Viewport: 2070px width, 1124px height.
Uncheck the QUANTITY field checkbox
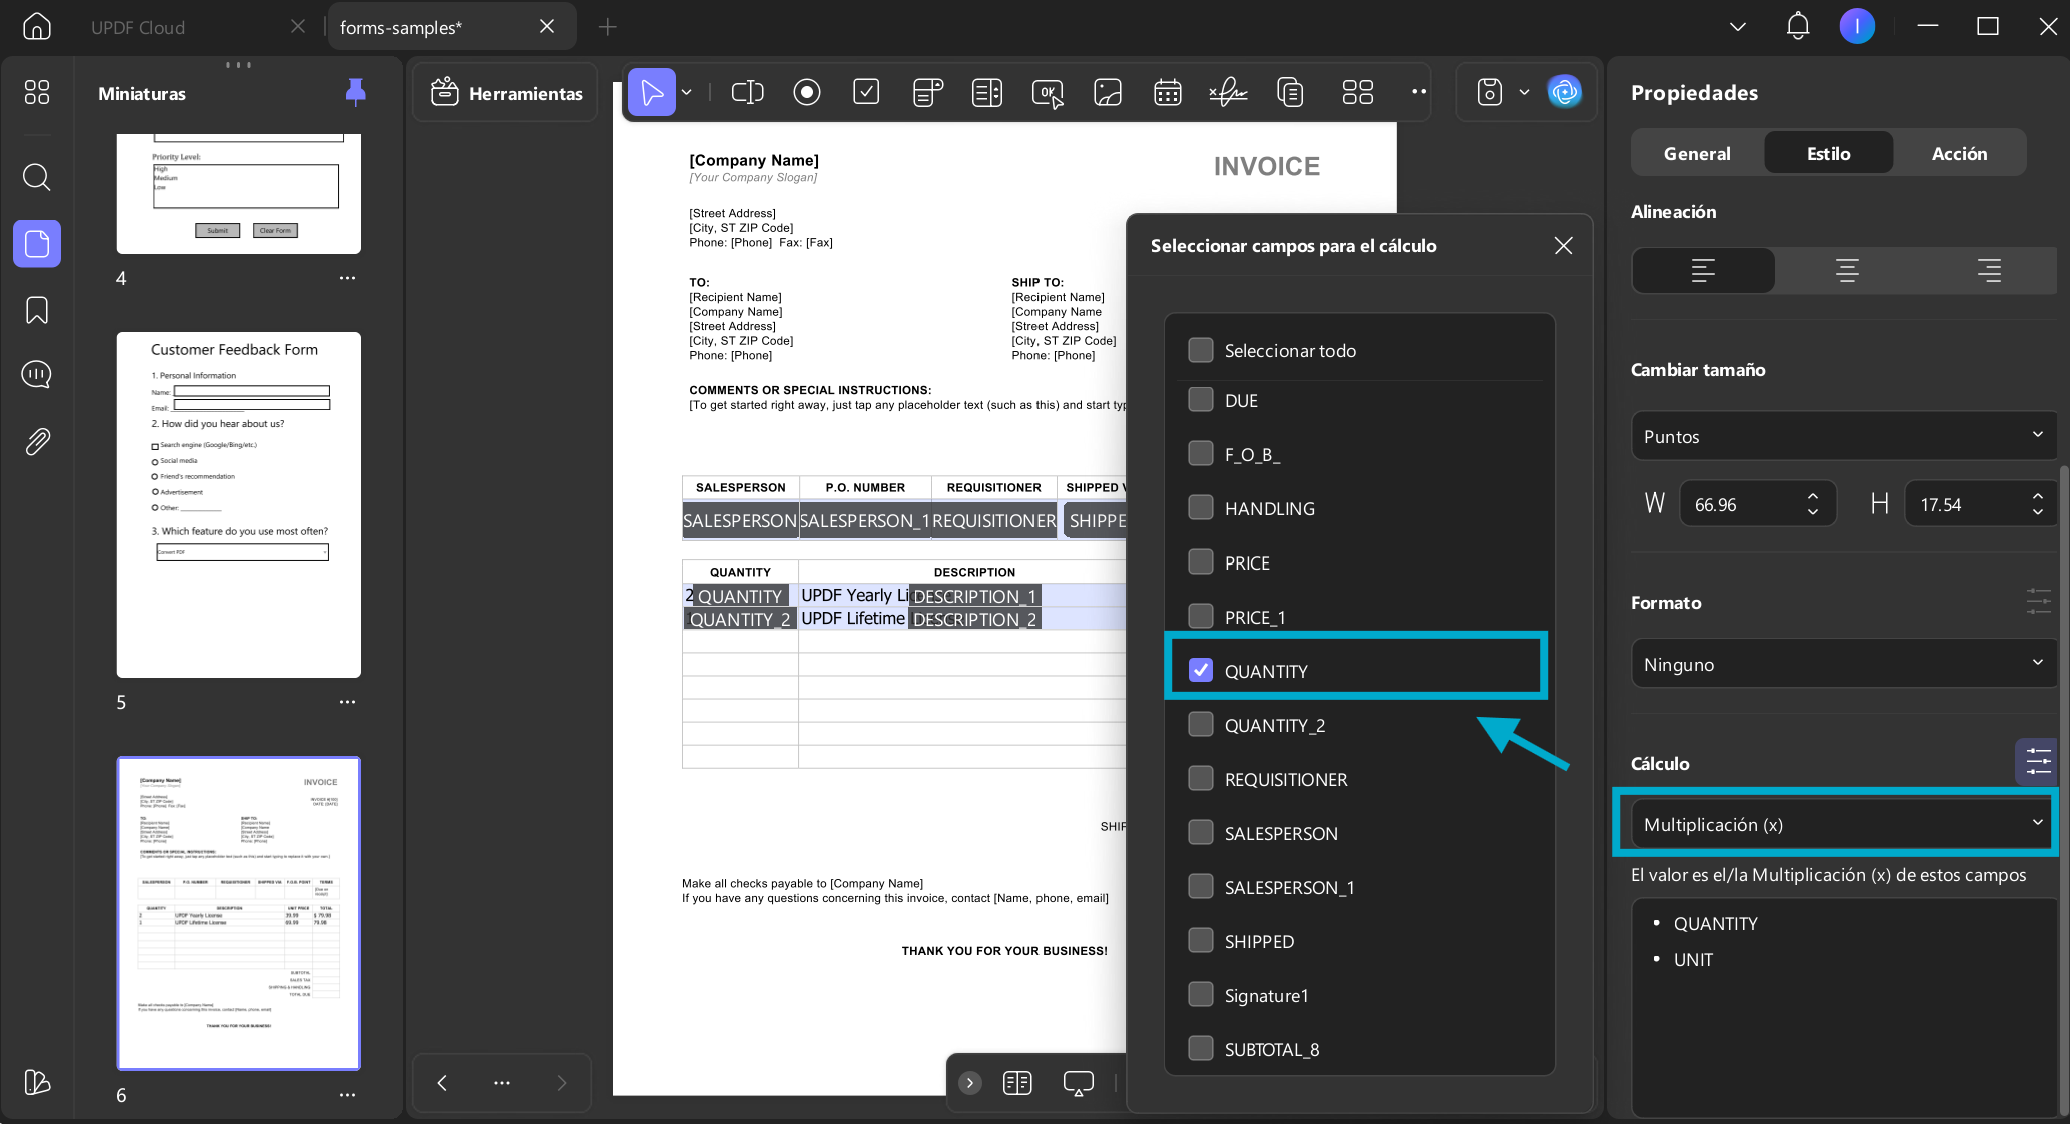pyautogui.click(x=1201, y=670)
